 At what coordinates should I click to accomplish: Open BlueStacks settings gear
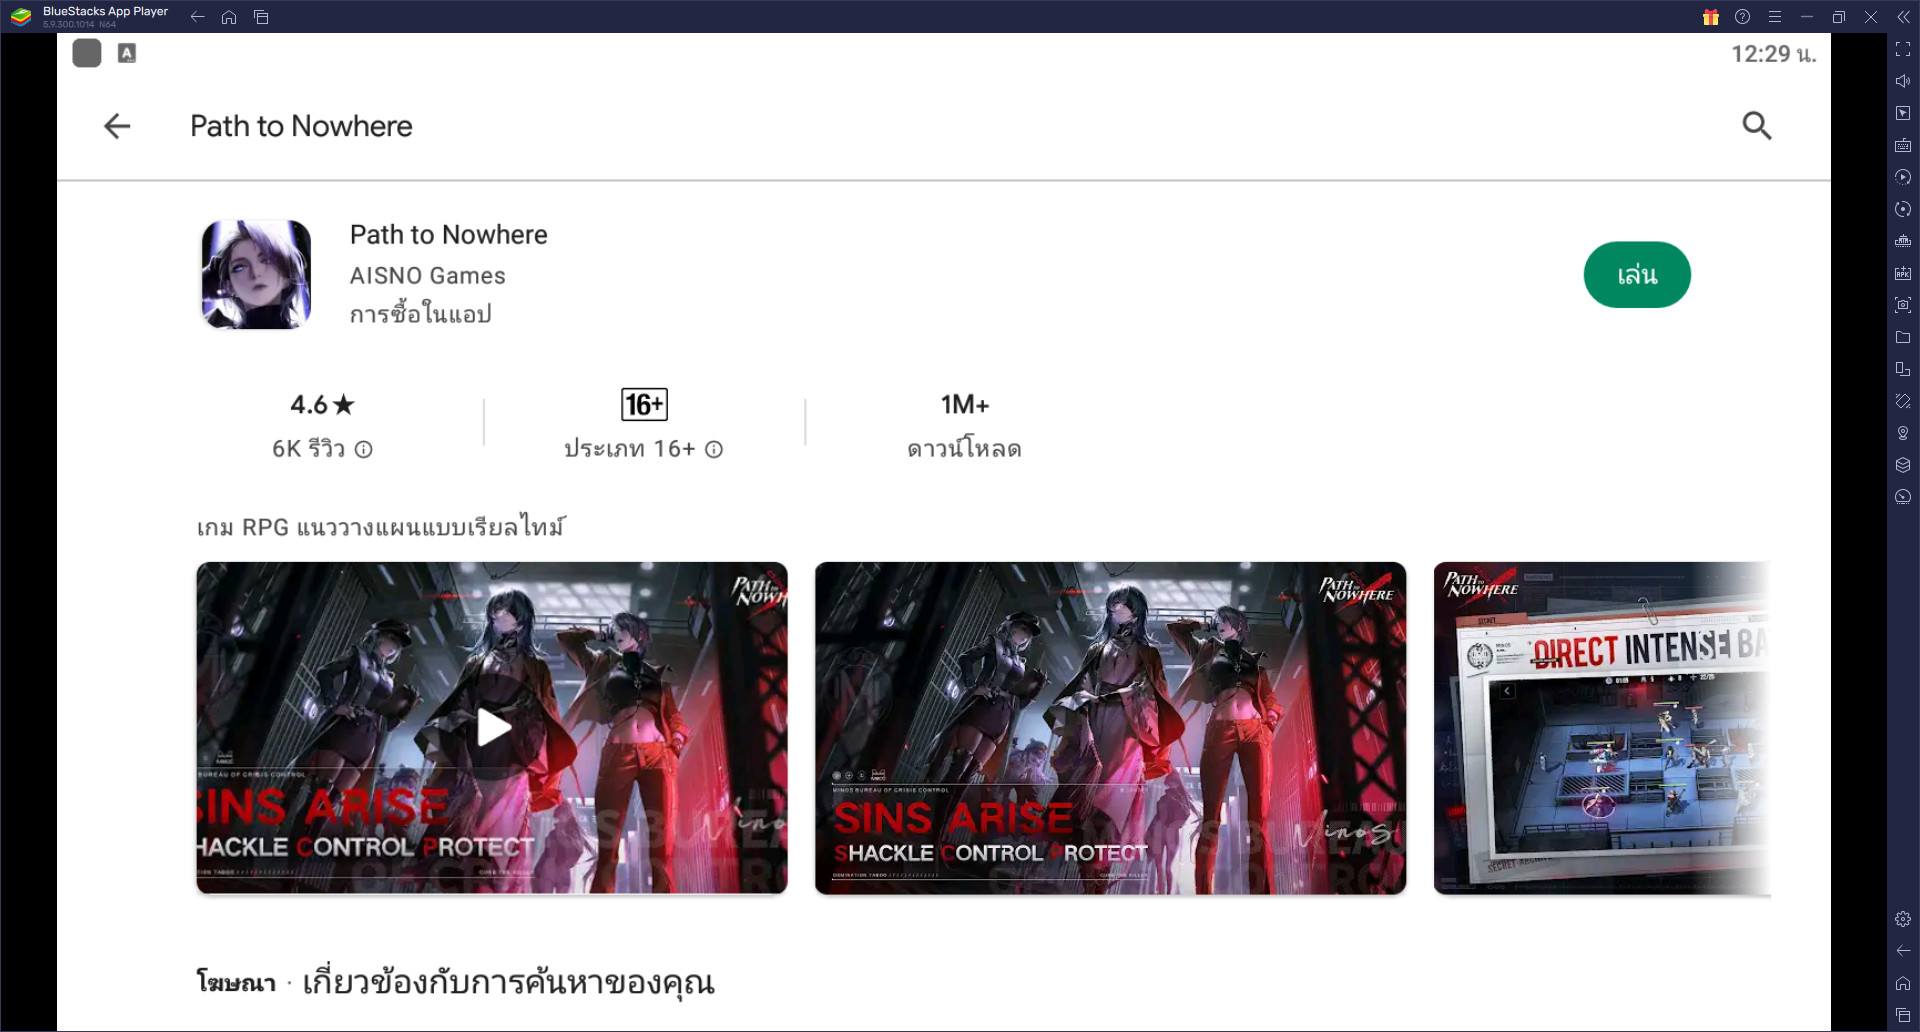coord(1903,919)
